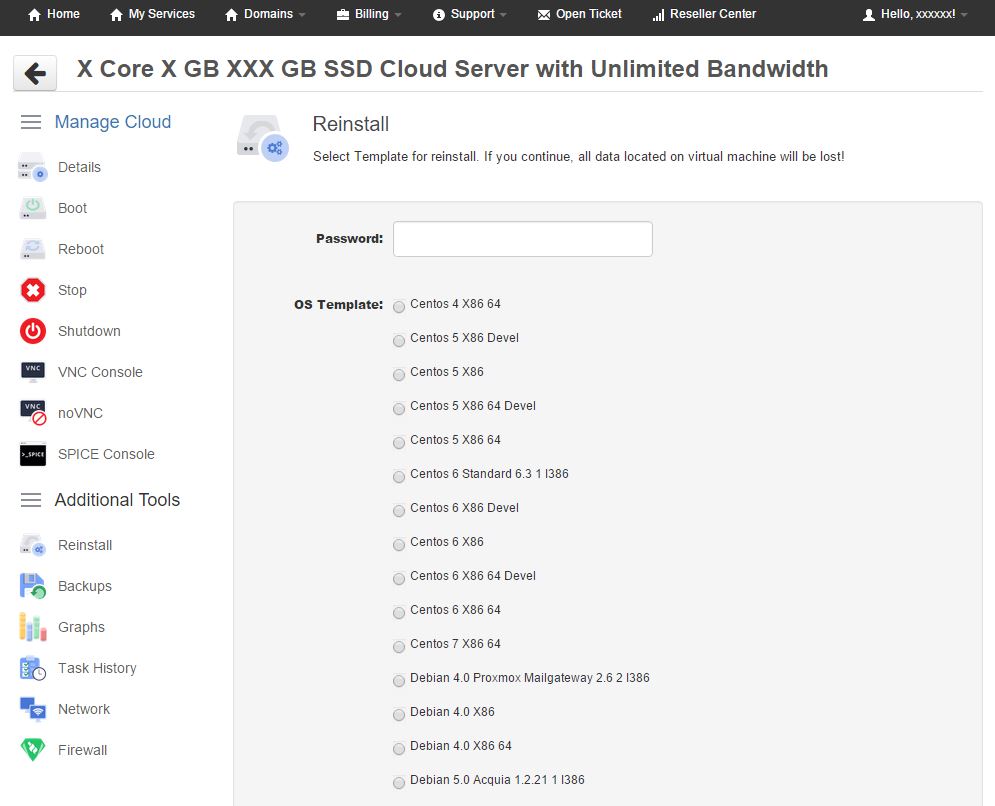Select the Centos 7 X86 64 template
The height and width of the screenshot is (806, 995).
(399, 645)
